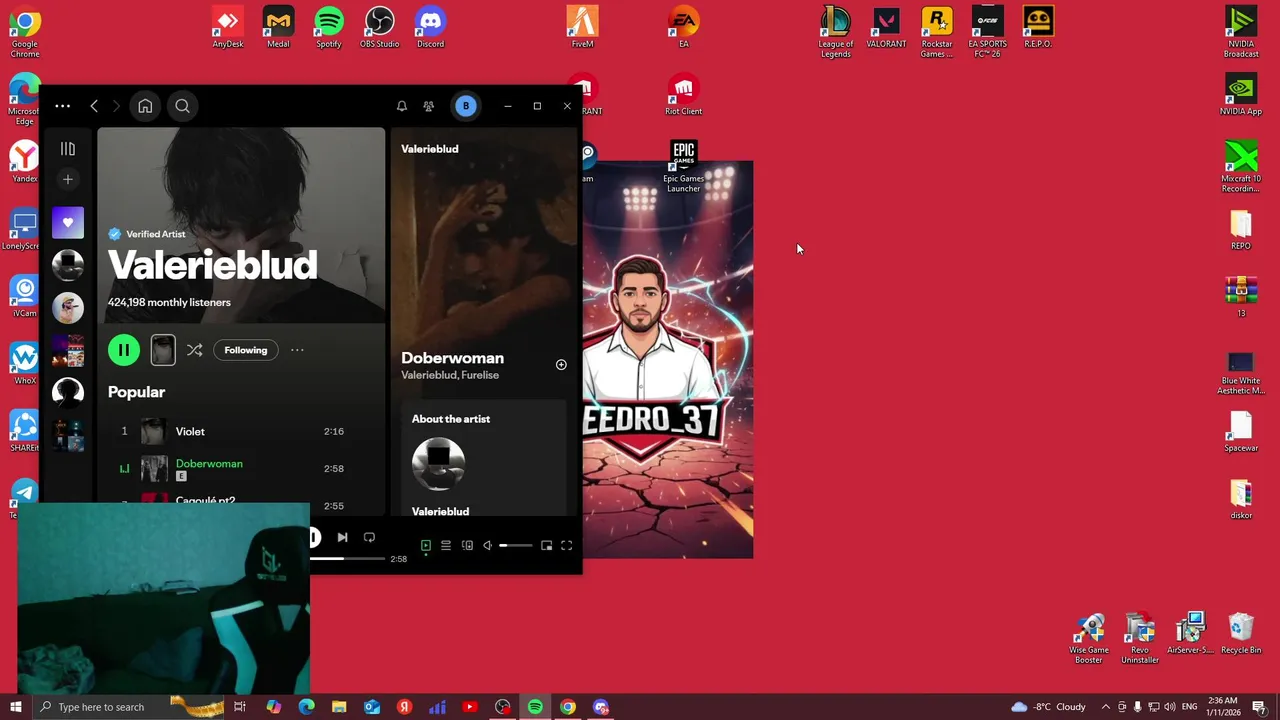Select the Spacewar file on desktop
The height and width of the screenshot is (720, 1280).
(x=1241, y=432)
